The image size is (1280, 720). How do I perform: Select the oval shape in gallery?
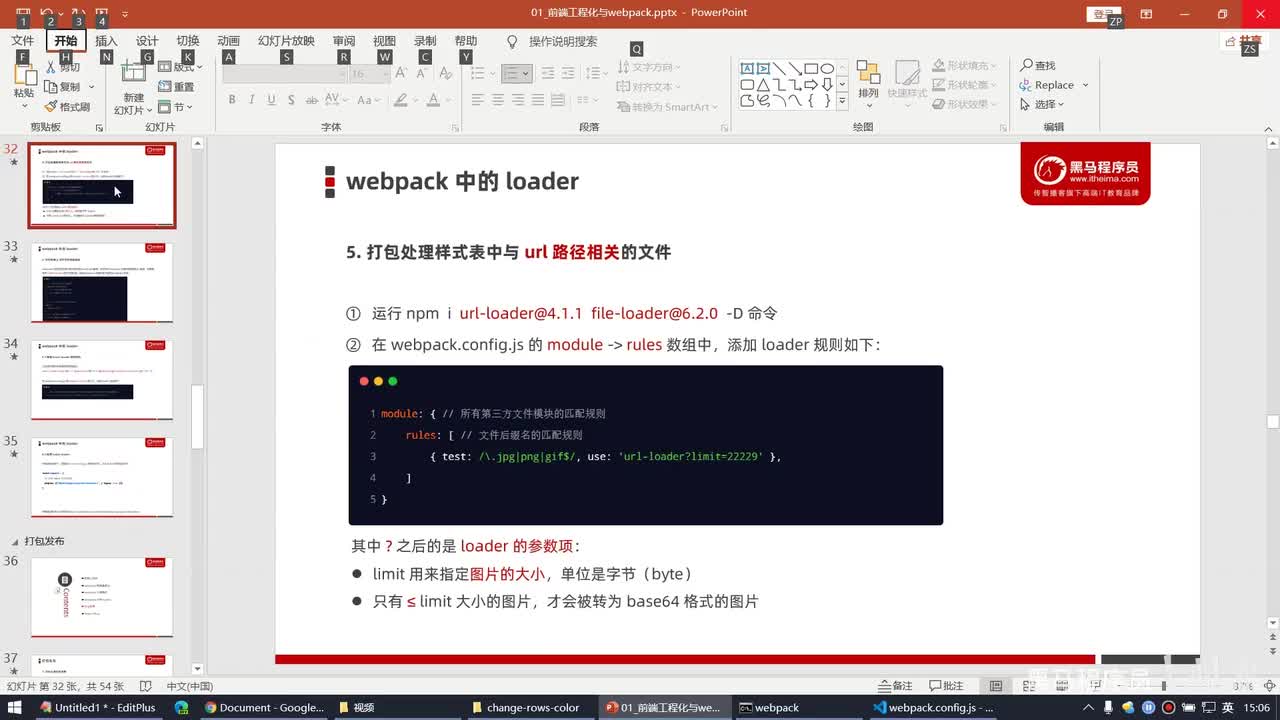point(827,69)
